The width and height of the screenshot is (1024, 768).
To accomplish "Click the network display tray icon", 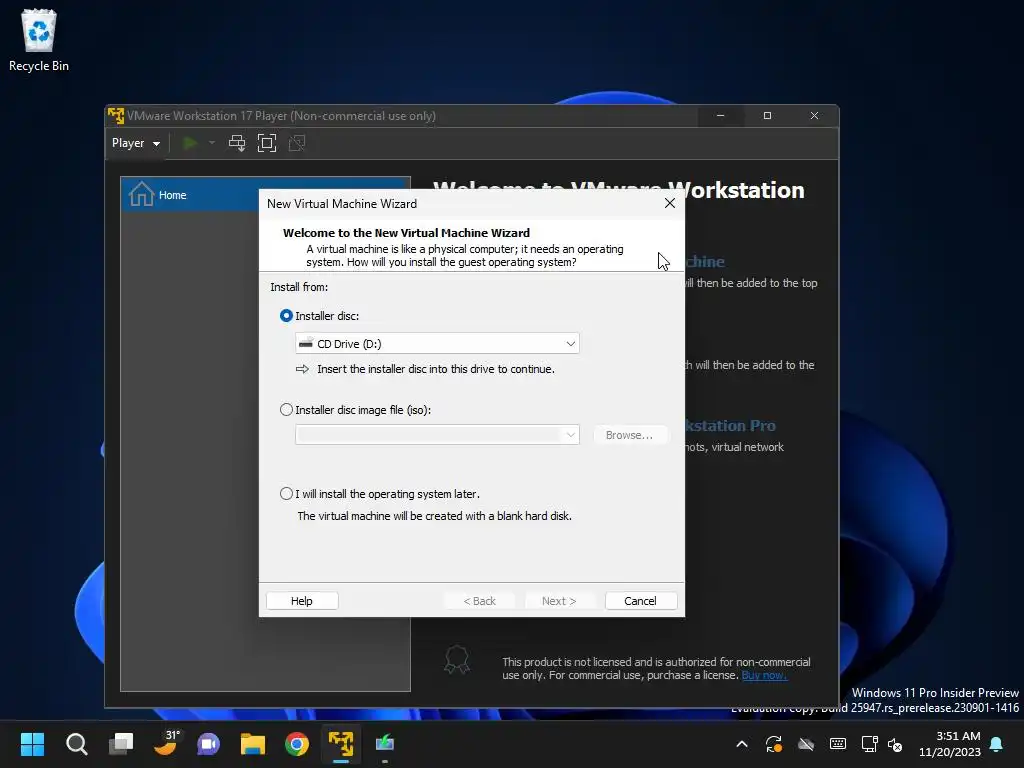I will 870,744.
